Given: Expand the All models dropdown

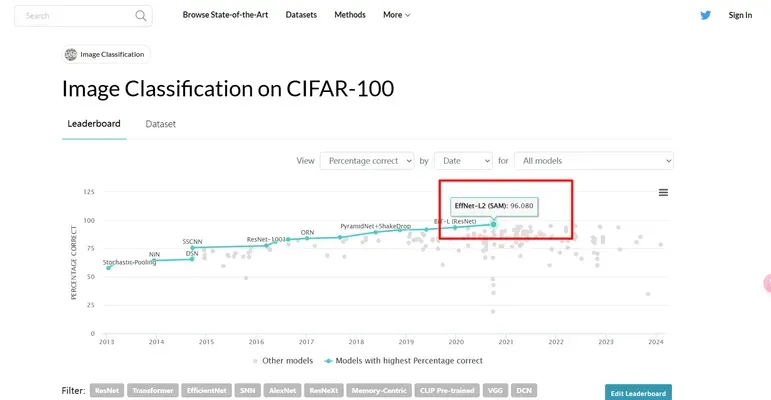Looking at the screenshot, I should coord(593,161).
